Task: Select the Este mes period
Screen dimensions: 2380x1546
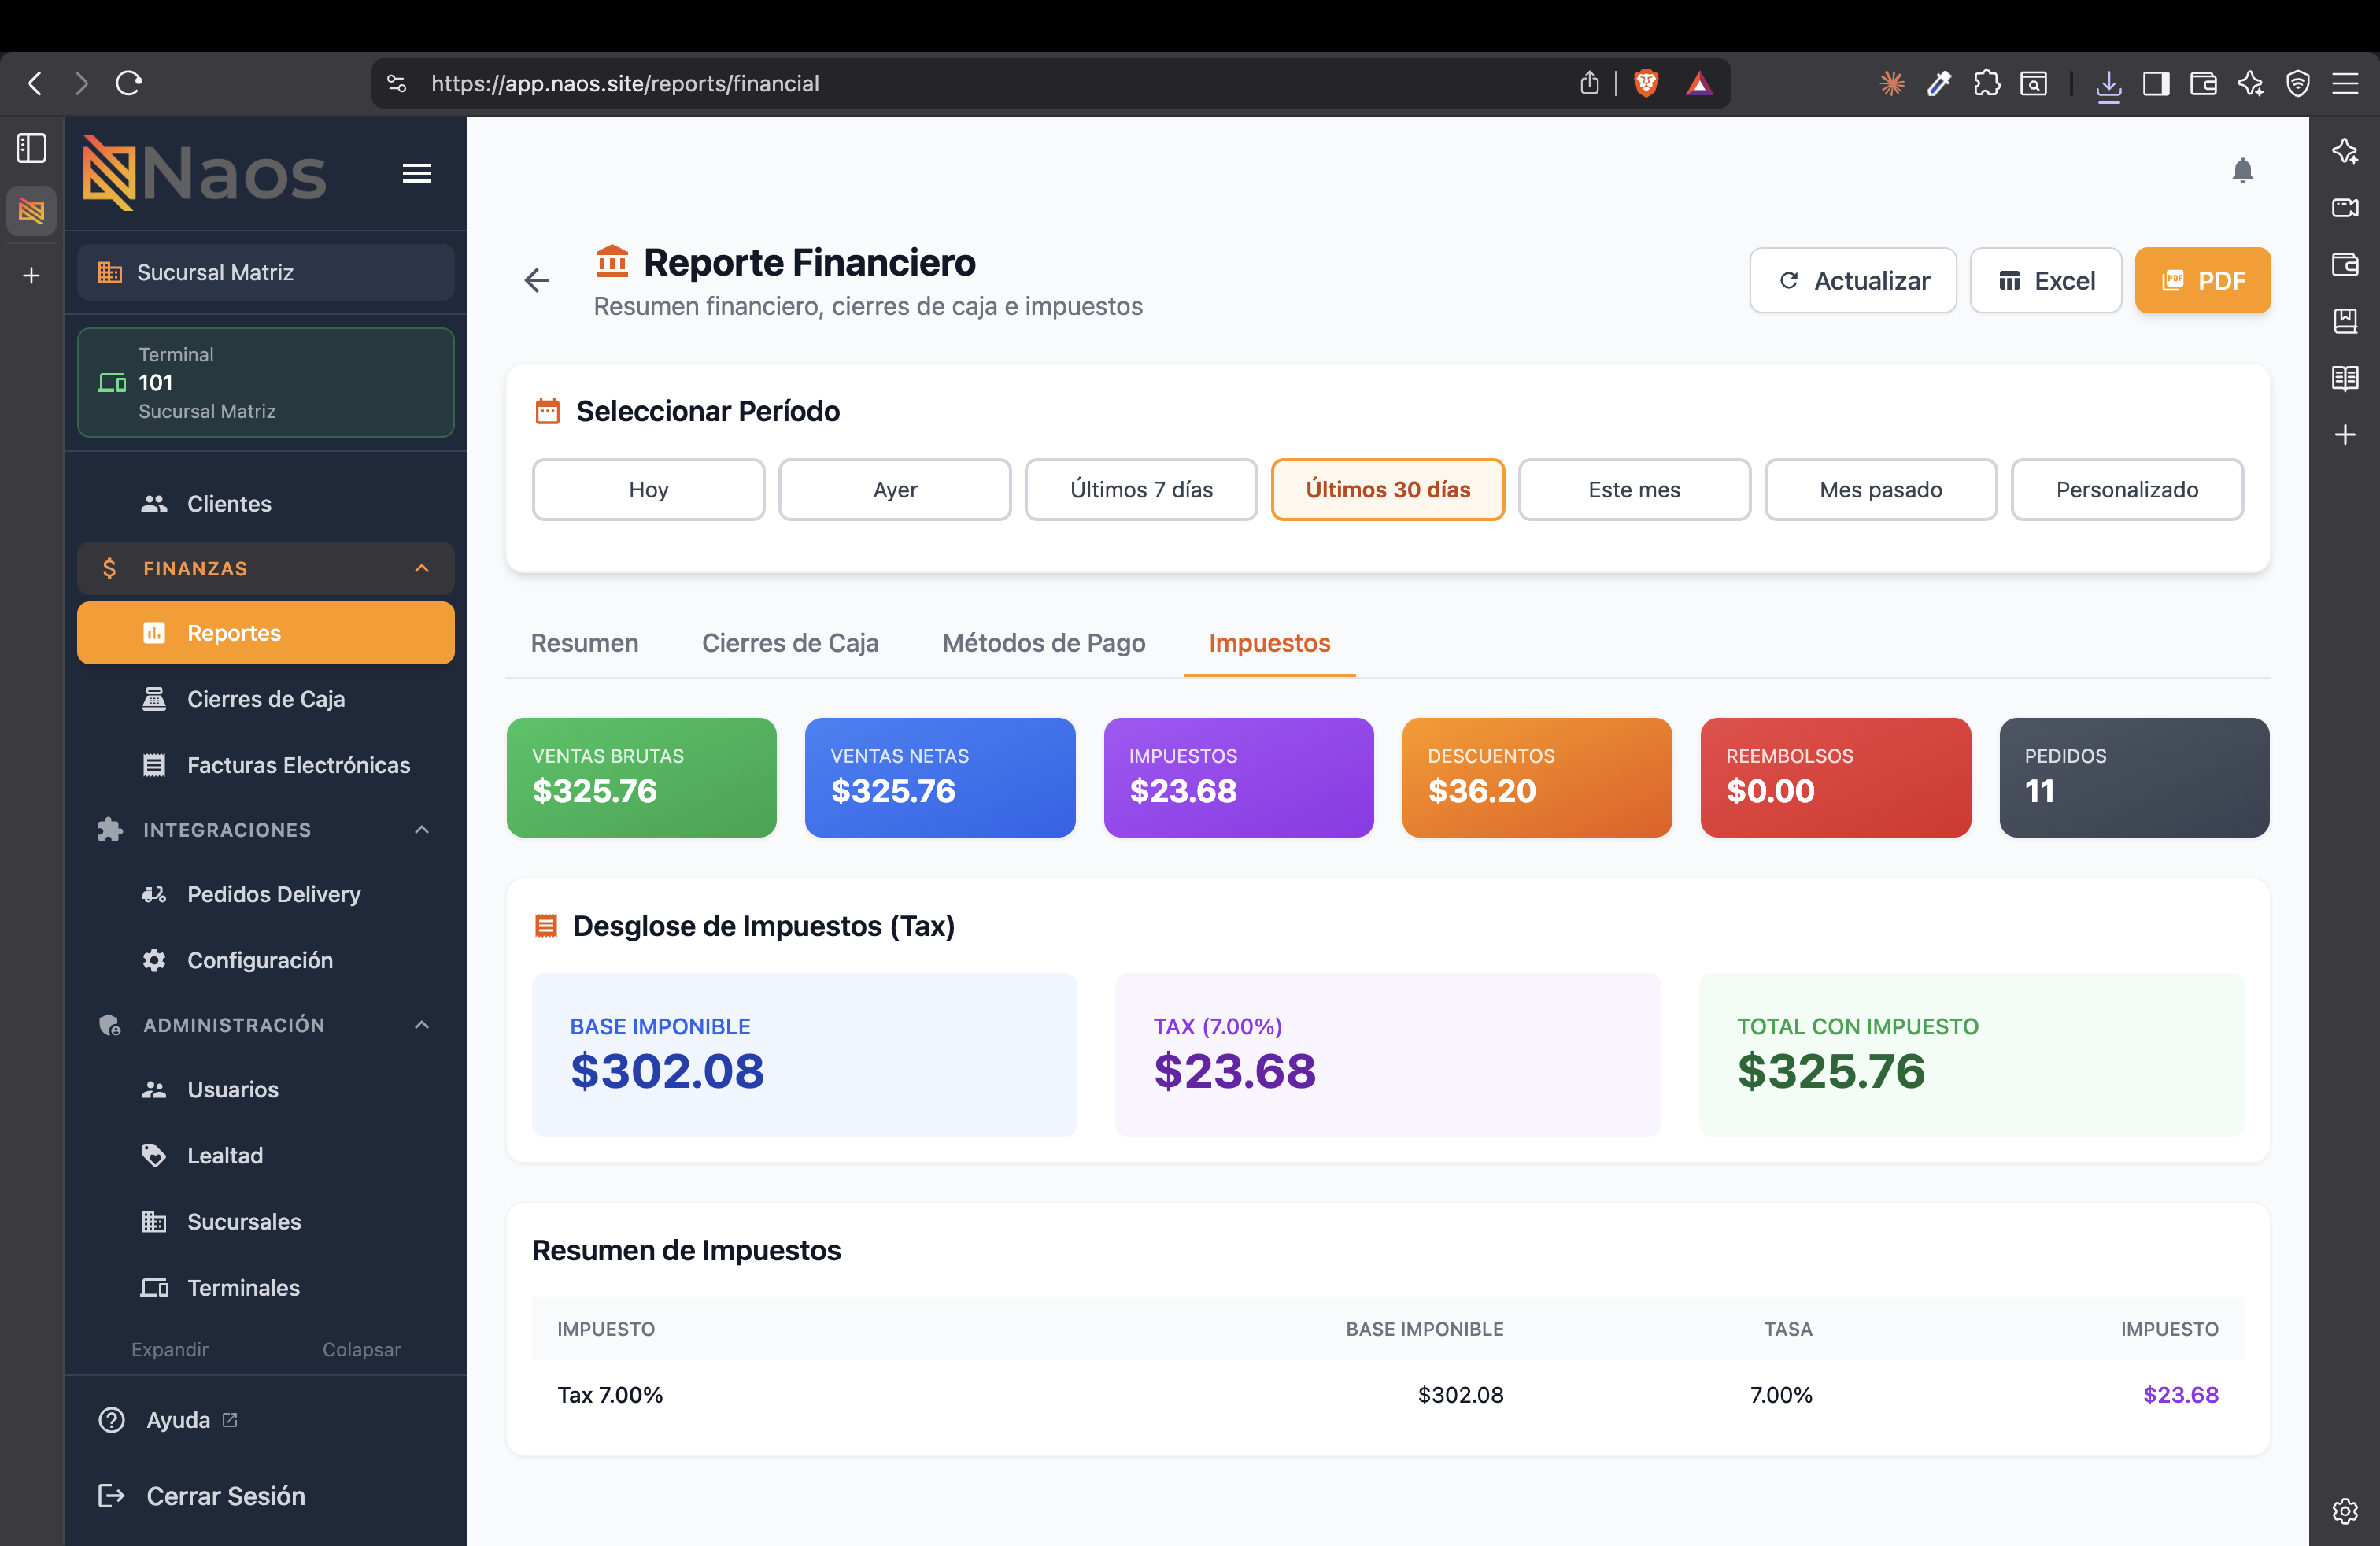Action: click(x=1634, y=490)
